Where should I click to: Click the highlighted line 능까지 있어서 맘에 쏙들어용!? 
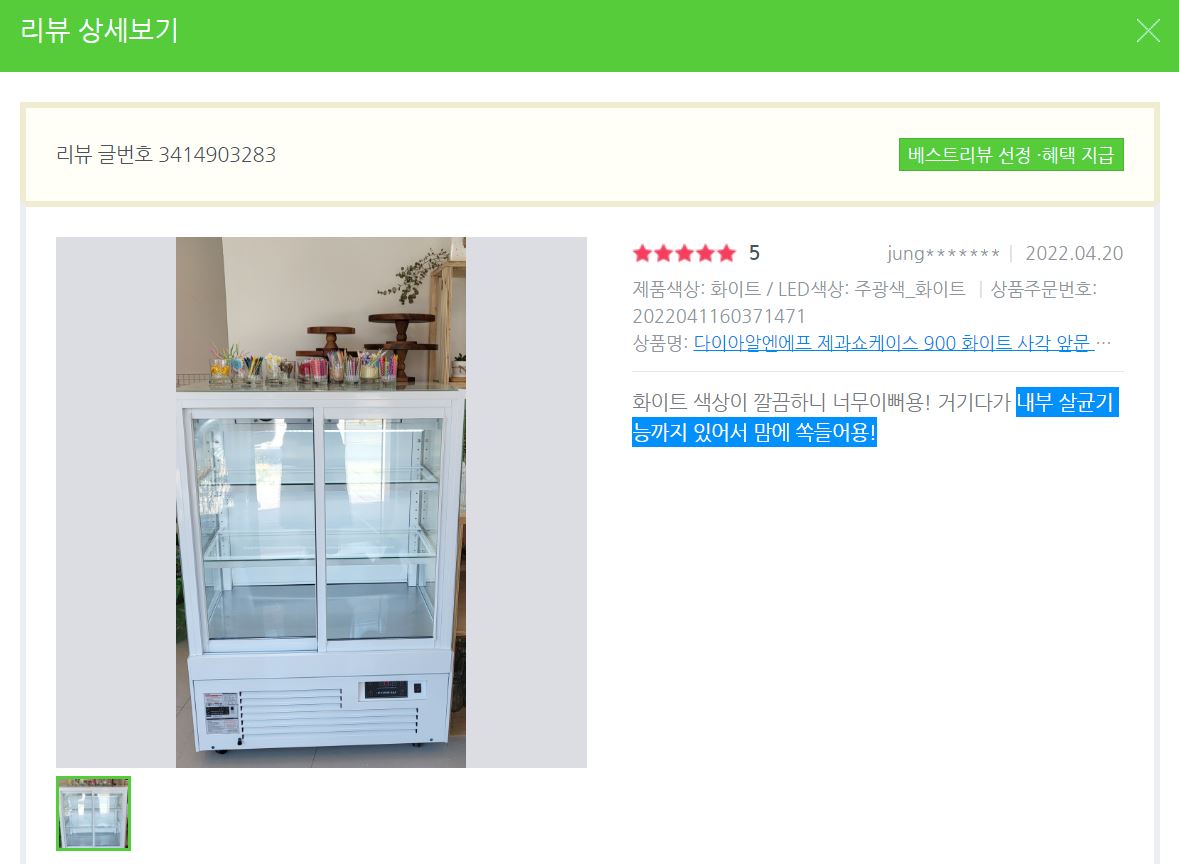[x=754, y=432]
